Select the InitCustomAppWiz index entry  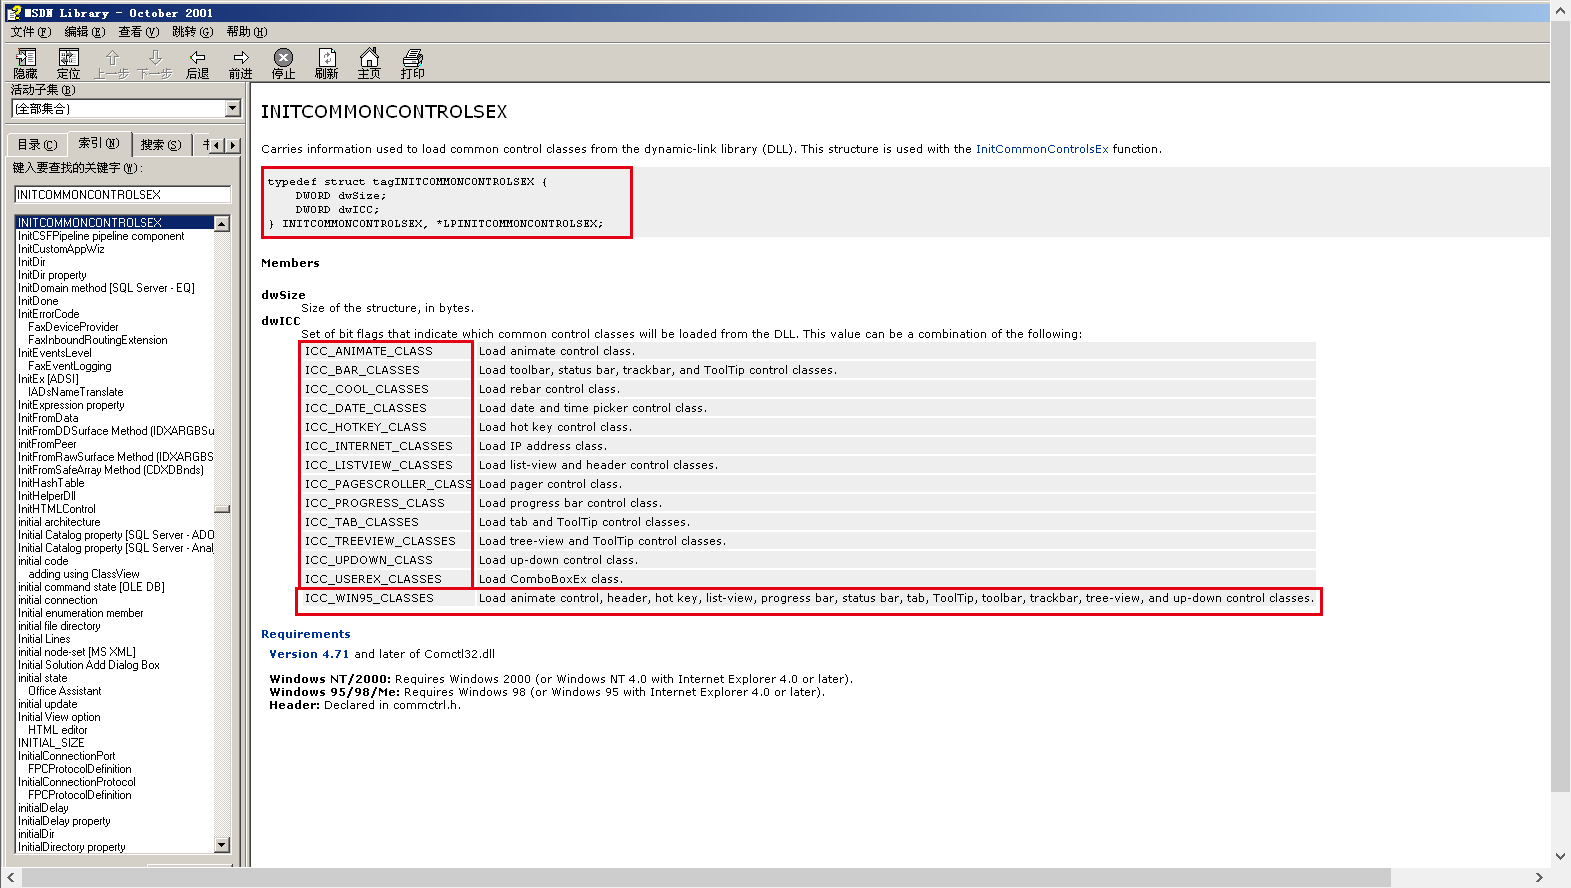point(61,249)
